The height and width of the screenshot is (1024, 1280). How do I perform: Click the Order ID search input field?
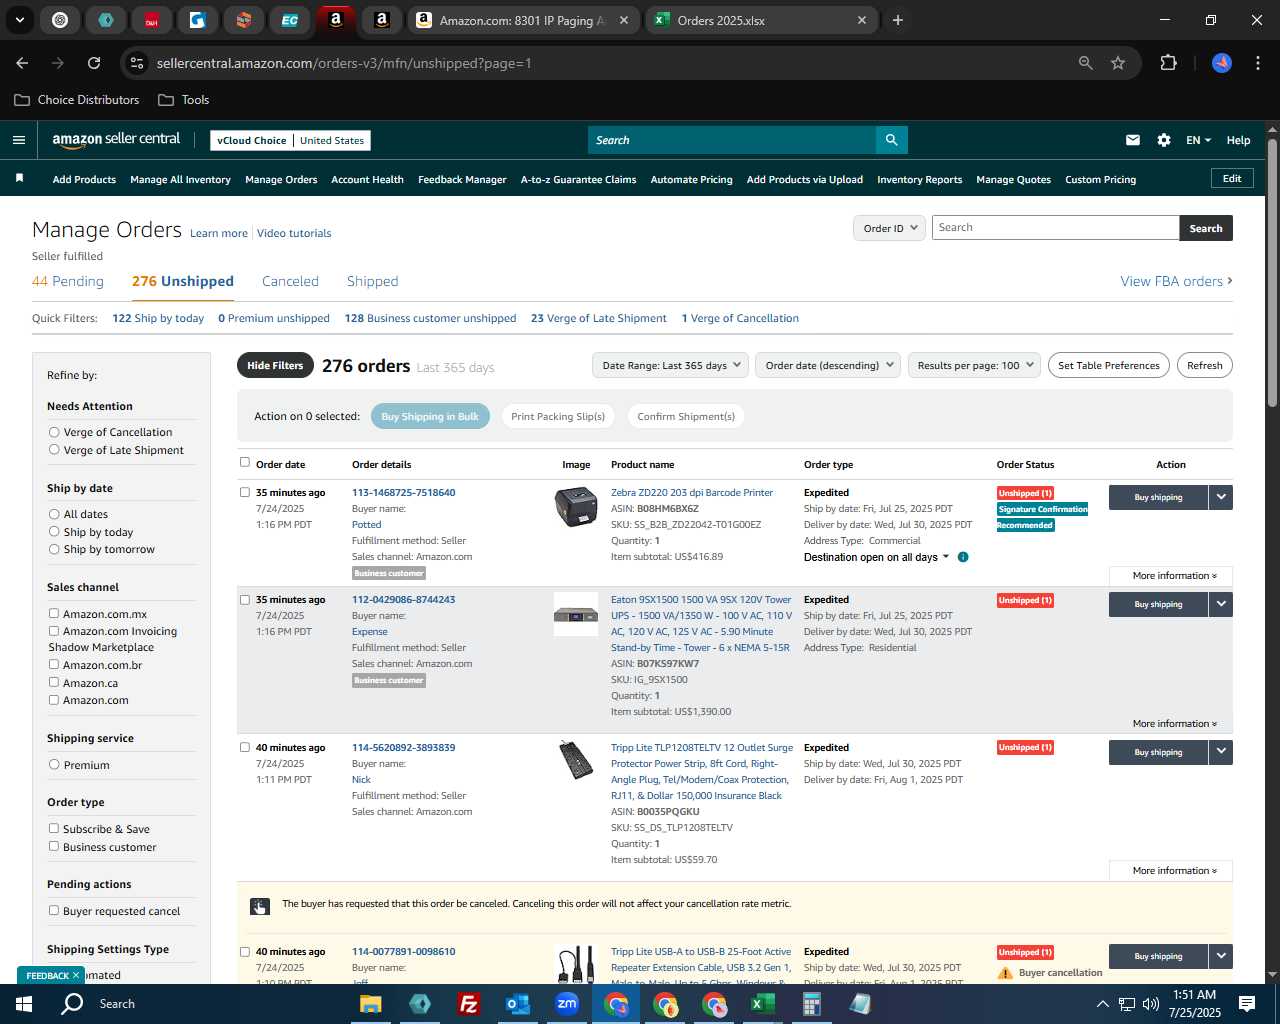pyautogui.click(x=1055, y=228)
